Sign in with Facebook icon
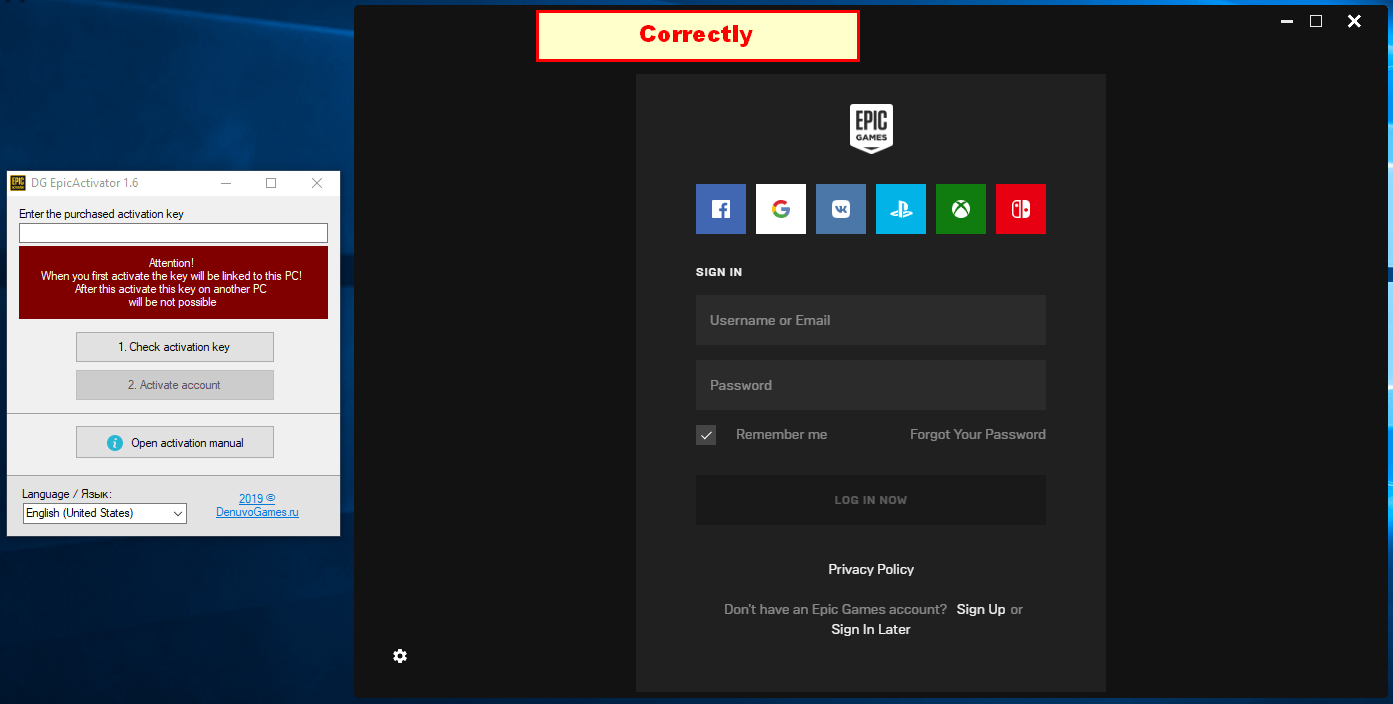The height and width of the screenshot is (704, 1393). pos(721,209)
